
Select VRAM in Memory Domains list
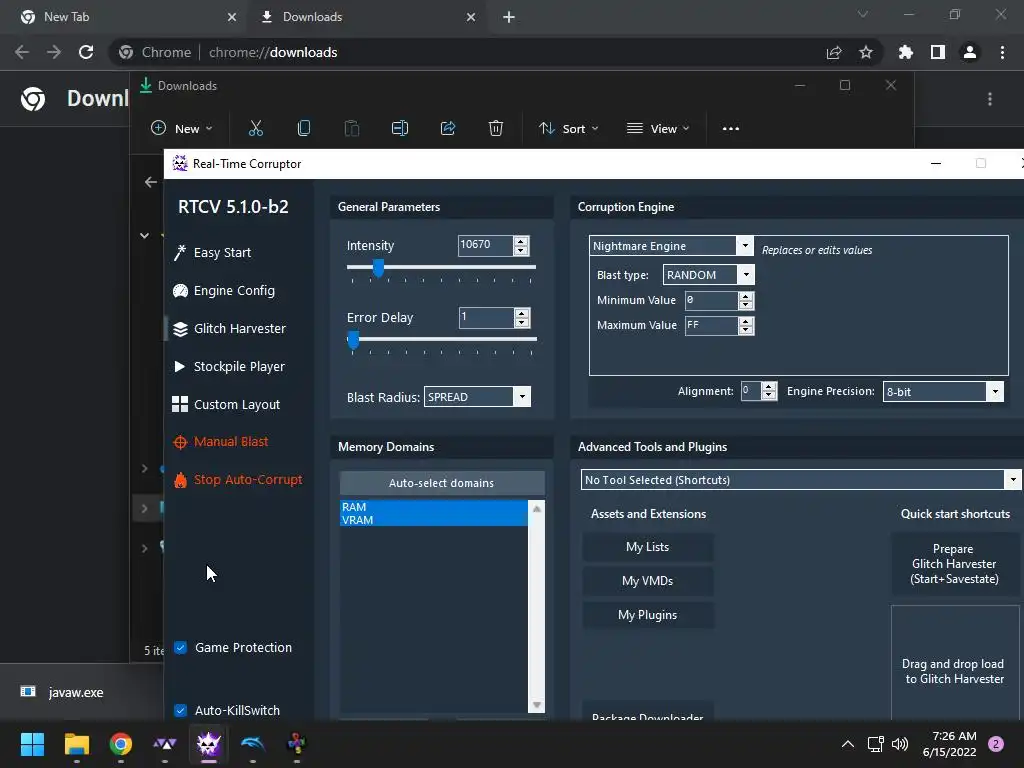(434, 520)
